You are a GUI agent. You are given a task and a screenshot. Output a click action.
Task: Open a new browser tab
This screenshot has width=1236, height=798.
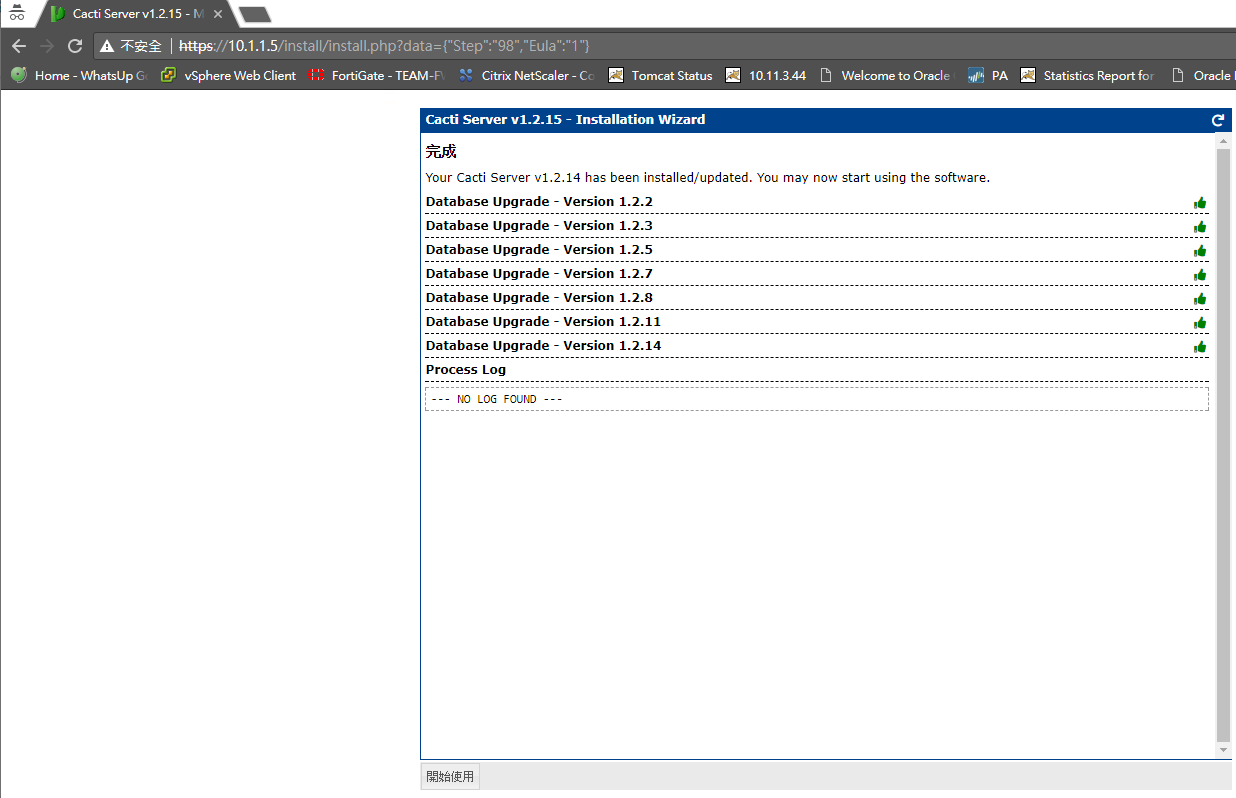[255, 14]
